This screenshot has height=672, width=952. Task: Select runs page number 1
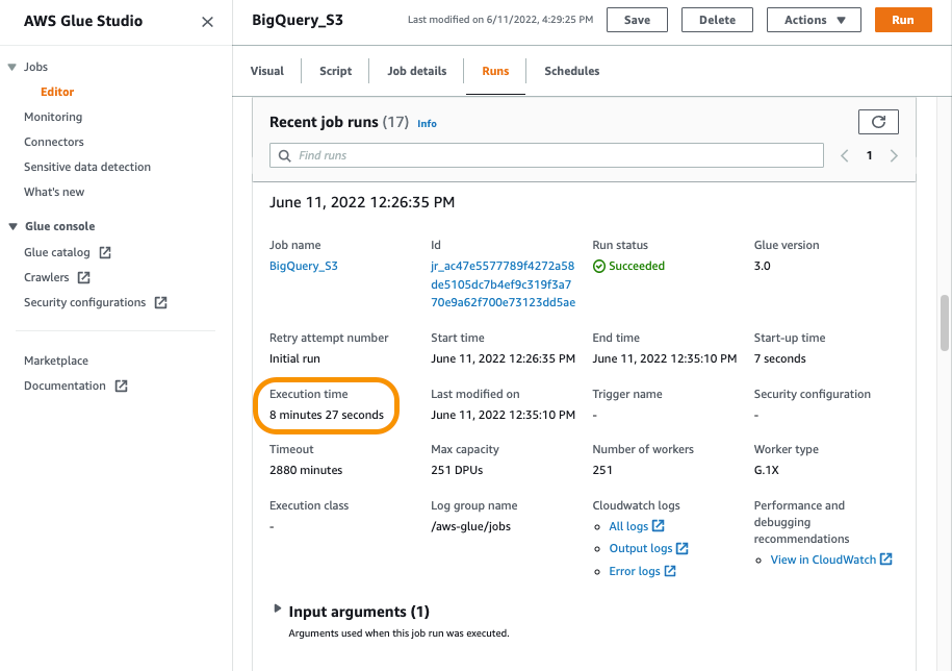(869, 156)
